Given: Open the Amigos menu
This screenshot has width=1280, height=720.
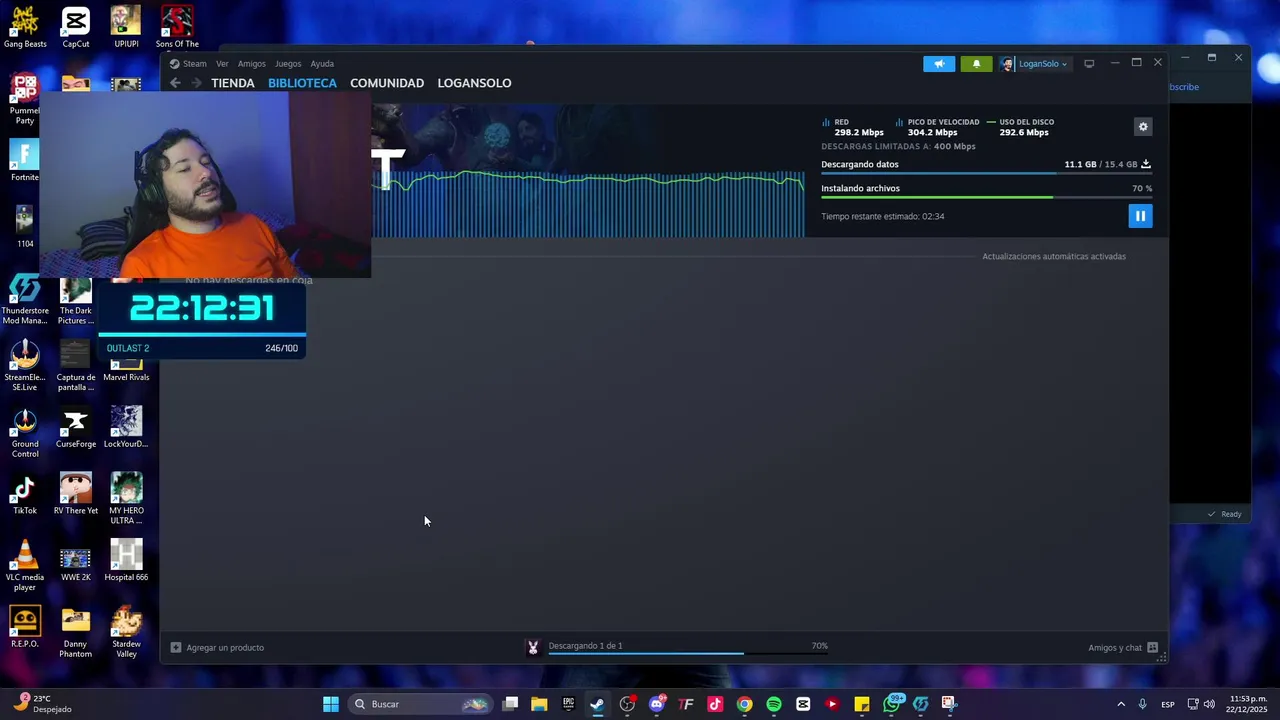Looking at the screenshot, I should (x=252, y=64).
